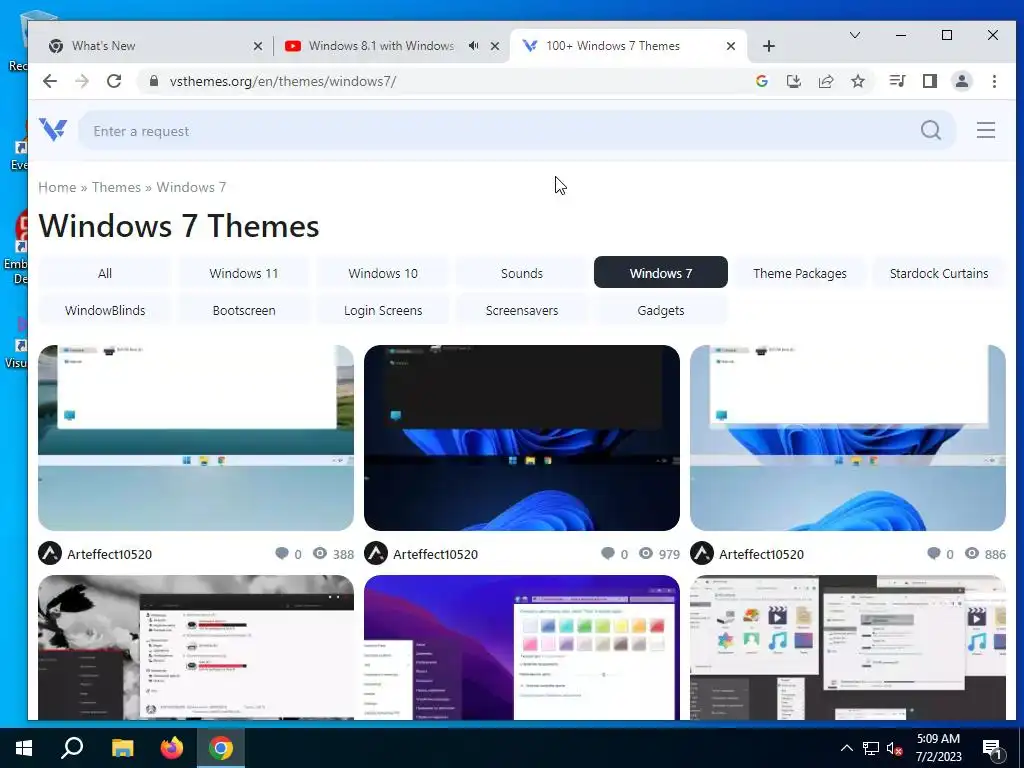Viewport: 1024px width, 768px height.
Task: Select the Windows 7 category
Action: click(x=661, y=273)
